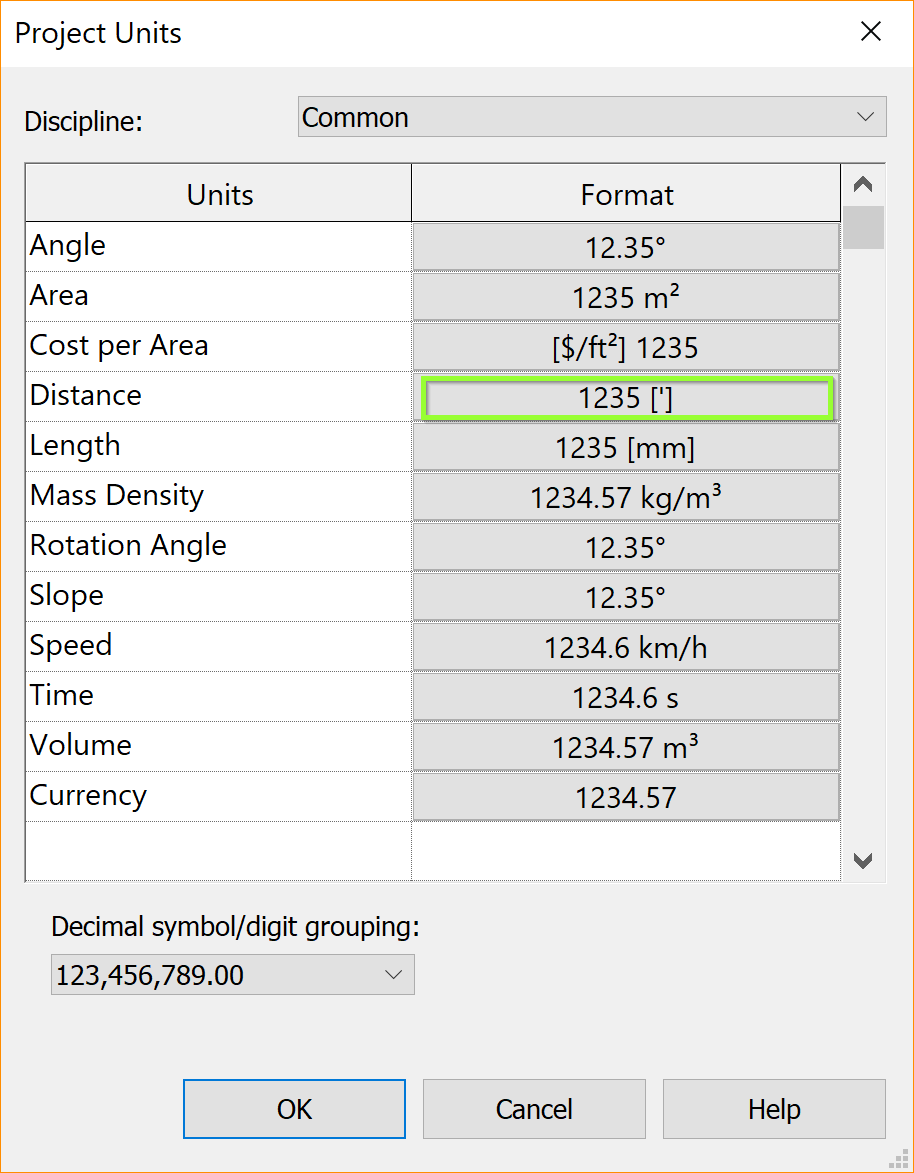Open Time format showing 1234.6 s

pos(626,696)
